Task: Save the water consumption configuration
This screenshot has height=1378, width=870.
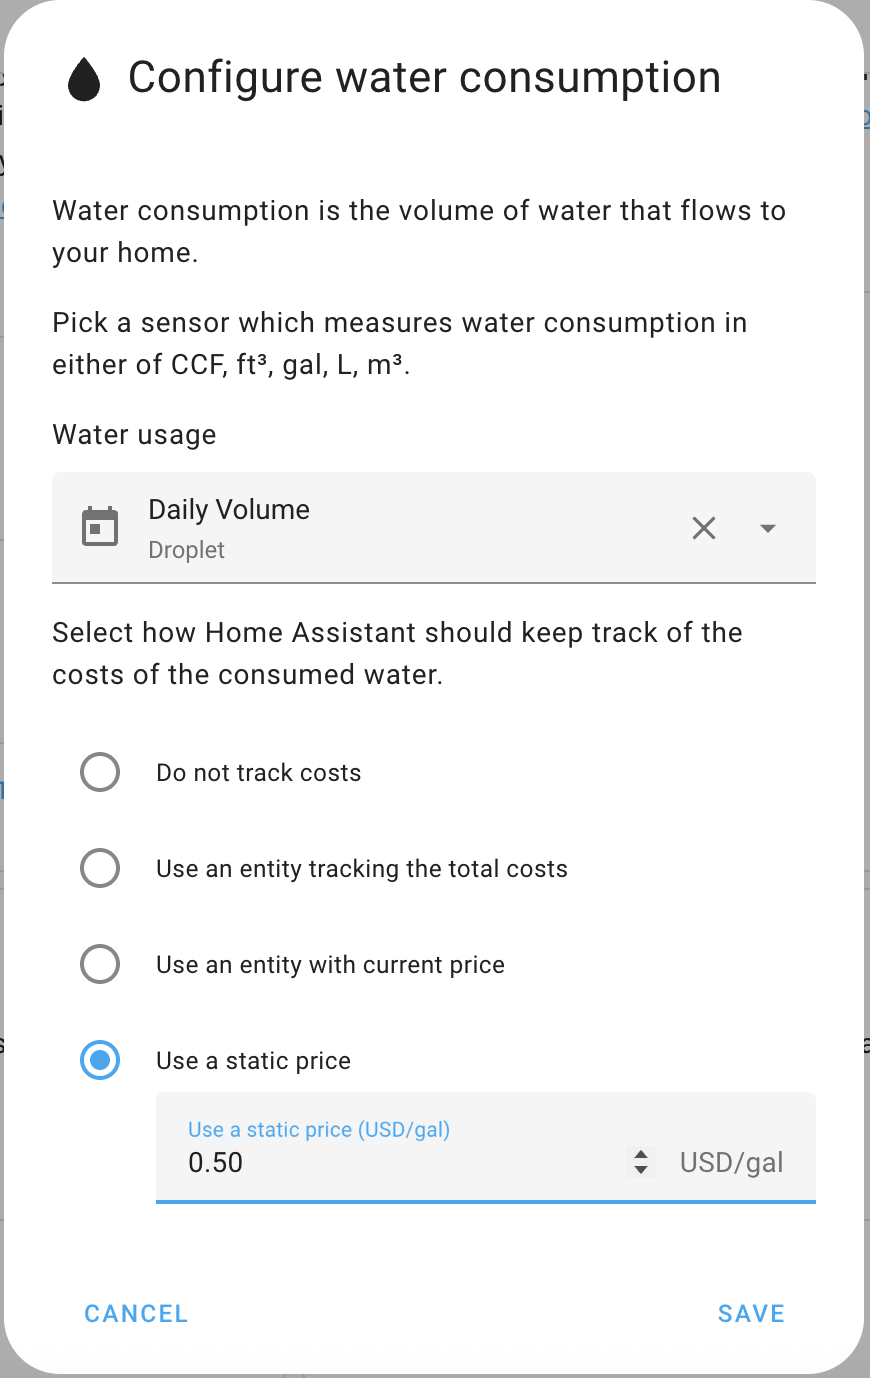Action: click(751, 1313)
